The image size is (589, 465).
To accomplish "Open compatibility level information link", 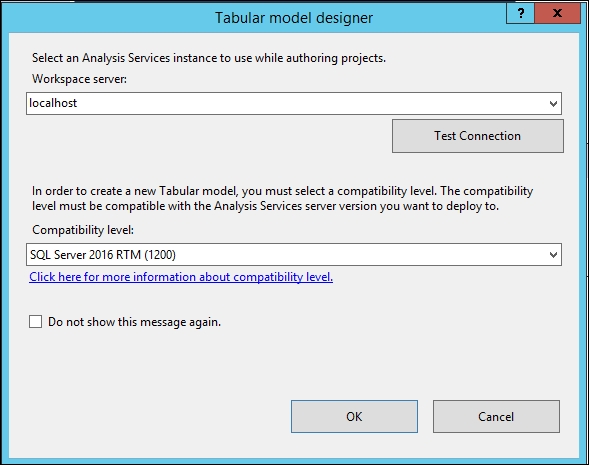I will click(181, 277).
